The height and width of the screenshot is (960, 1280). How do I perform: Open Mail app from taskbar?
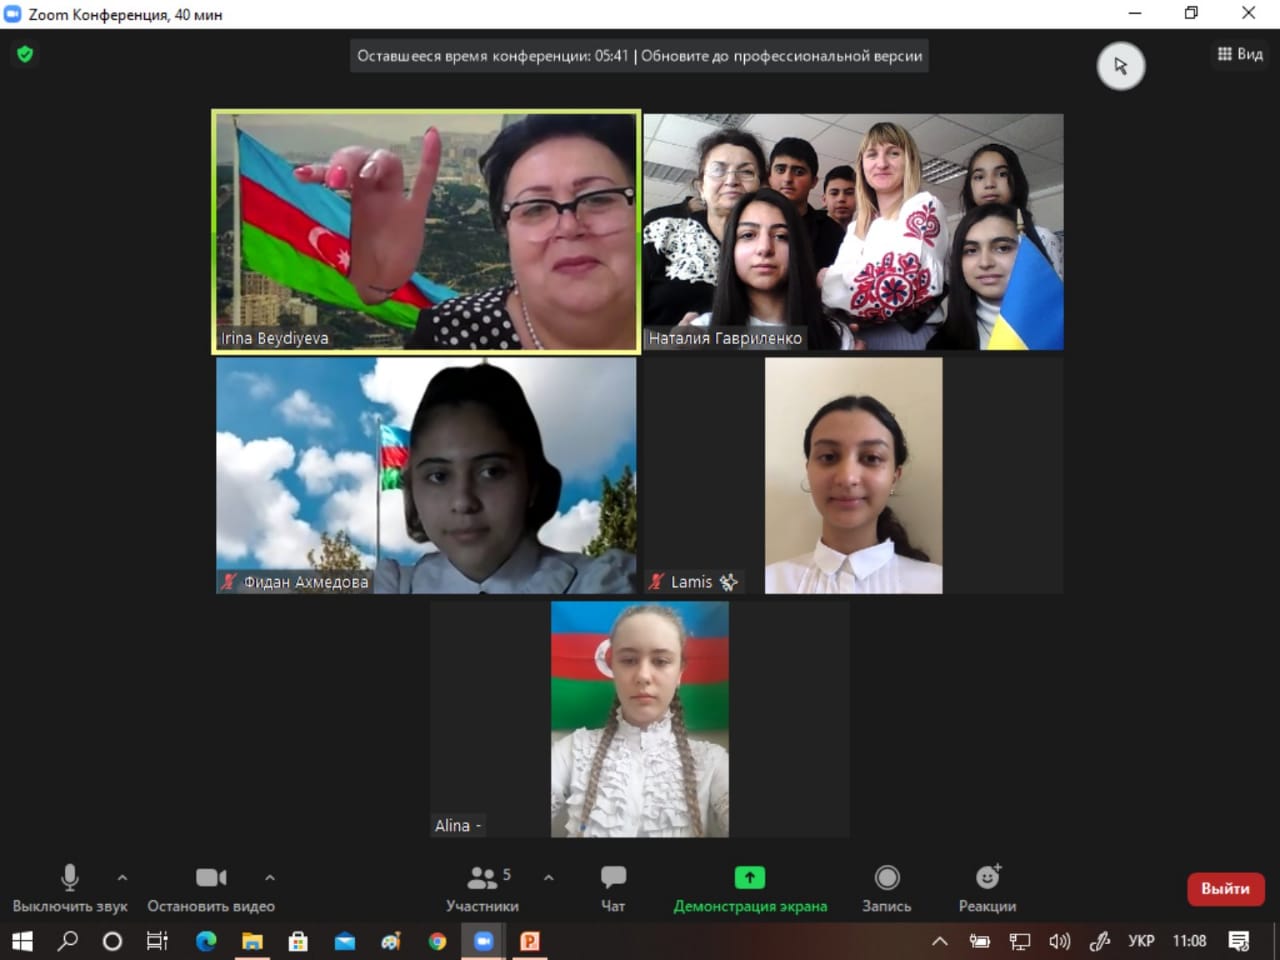(x=345, y=941)
